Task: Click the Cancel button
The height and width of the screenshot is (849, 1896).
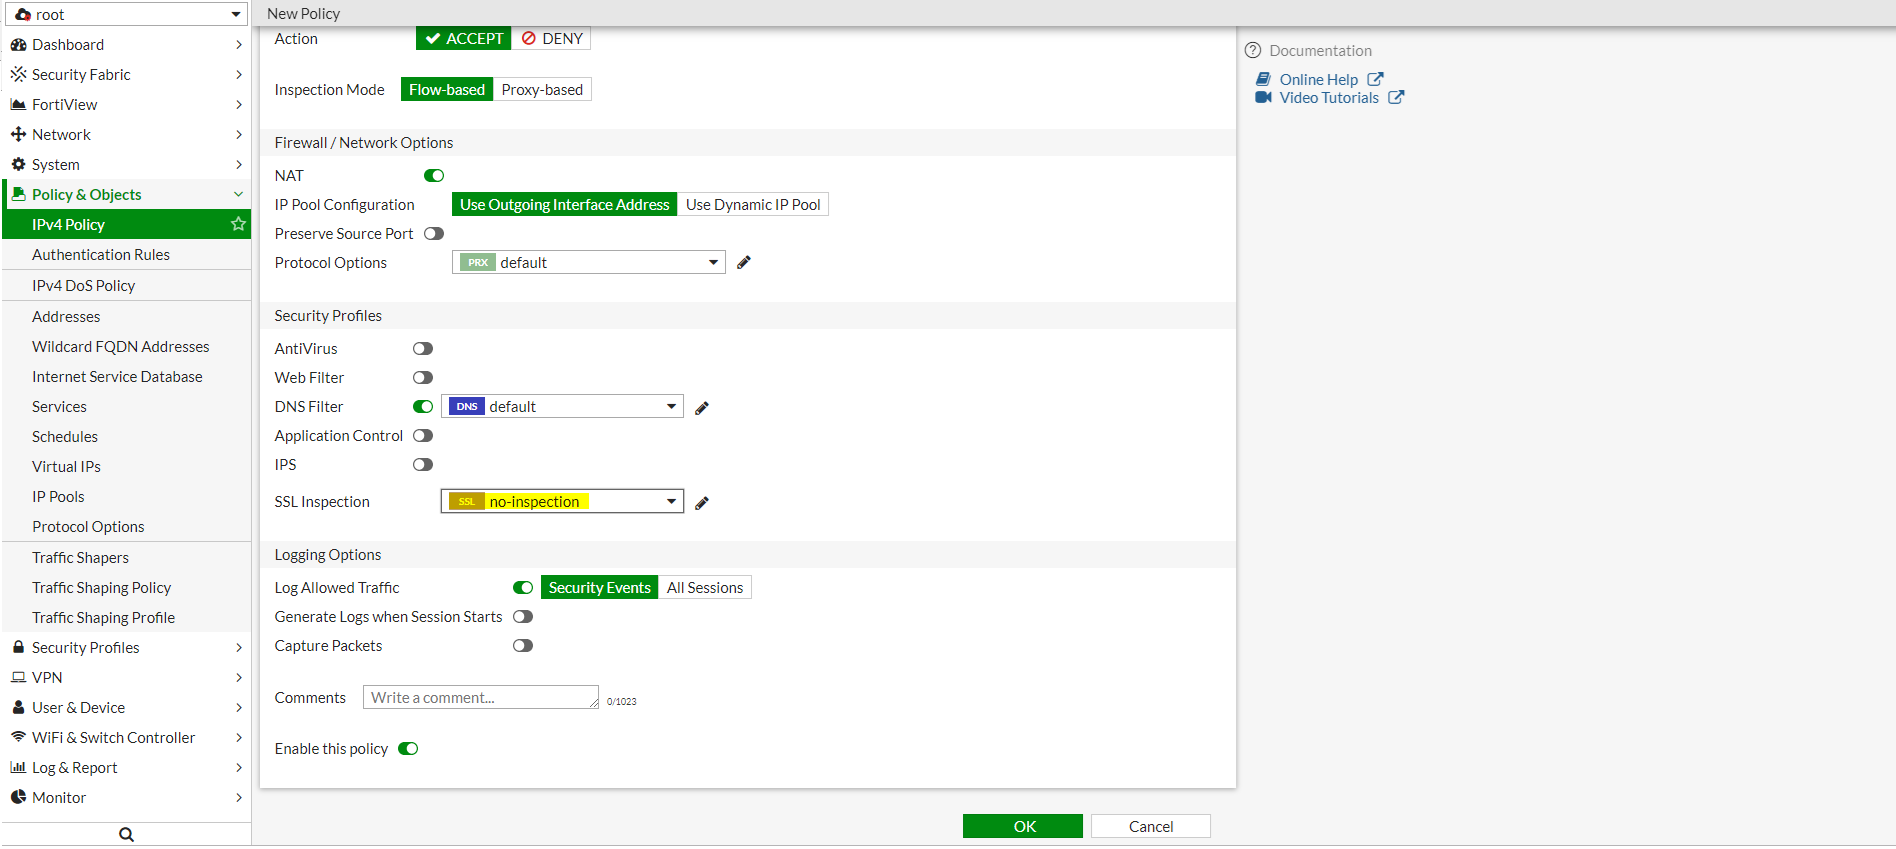Action: [1151, 827]
